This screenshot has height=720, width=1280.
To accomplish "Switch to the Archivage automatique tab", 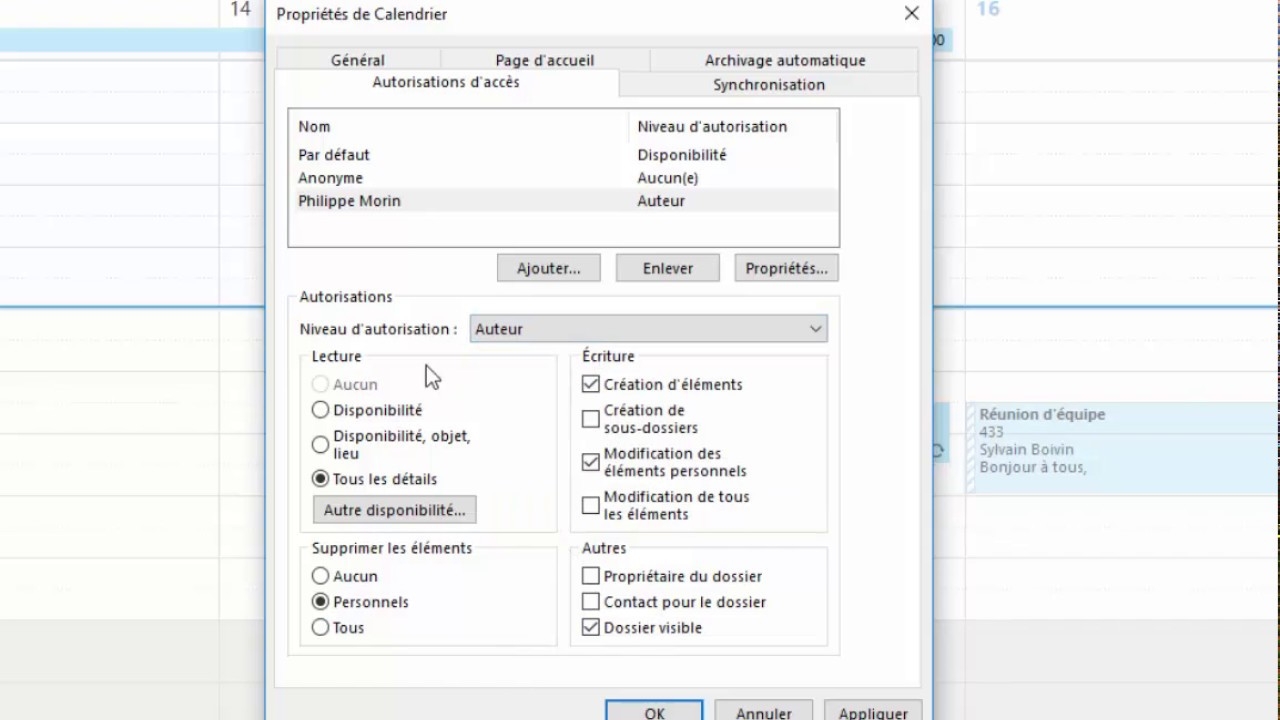I will click(784, 60).
